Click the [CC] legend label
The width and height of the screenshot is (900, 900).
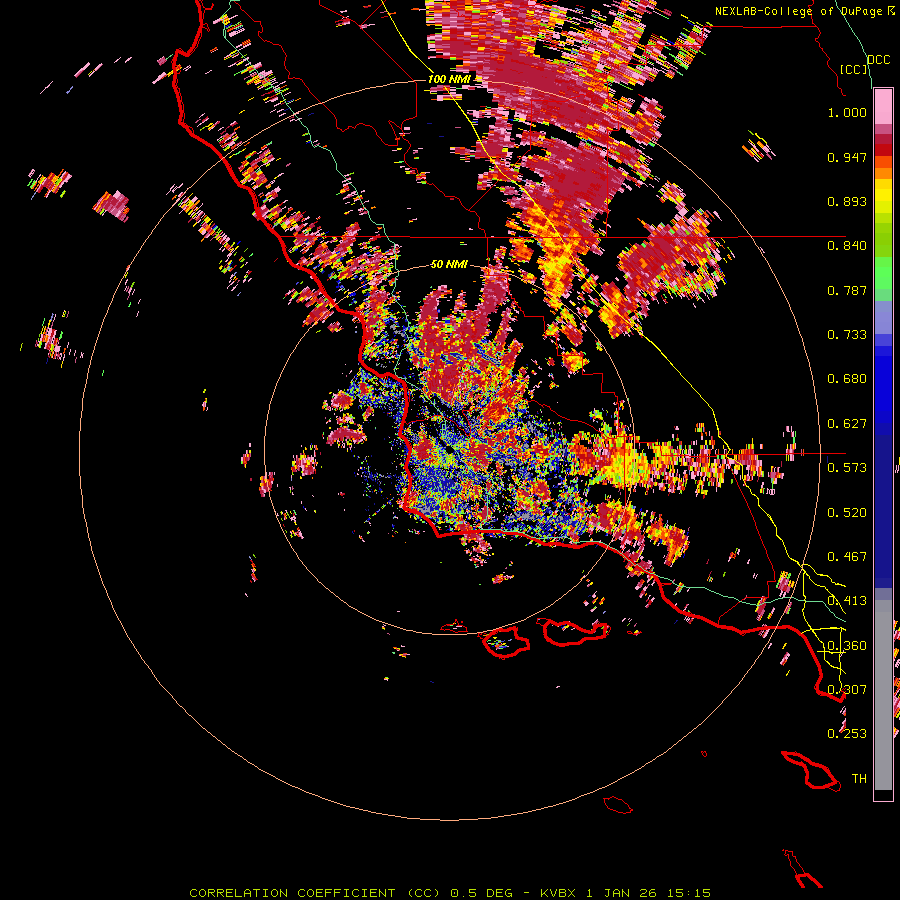click(854, 69)
